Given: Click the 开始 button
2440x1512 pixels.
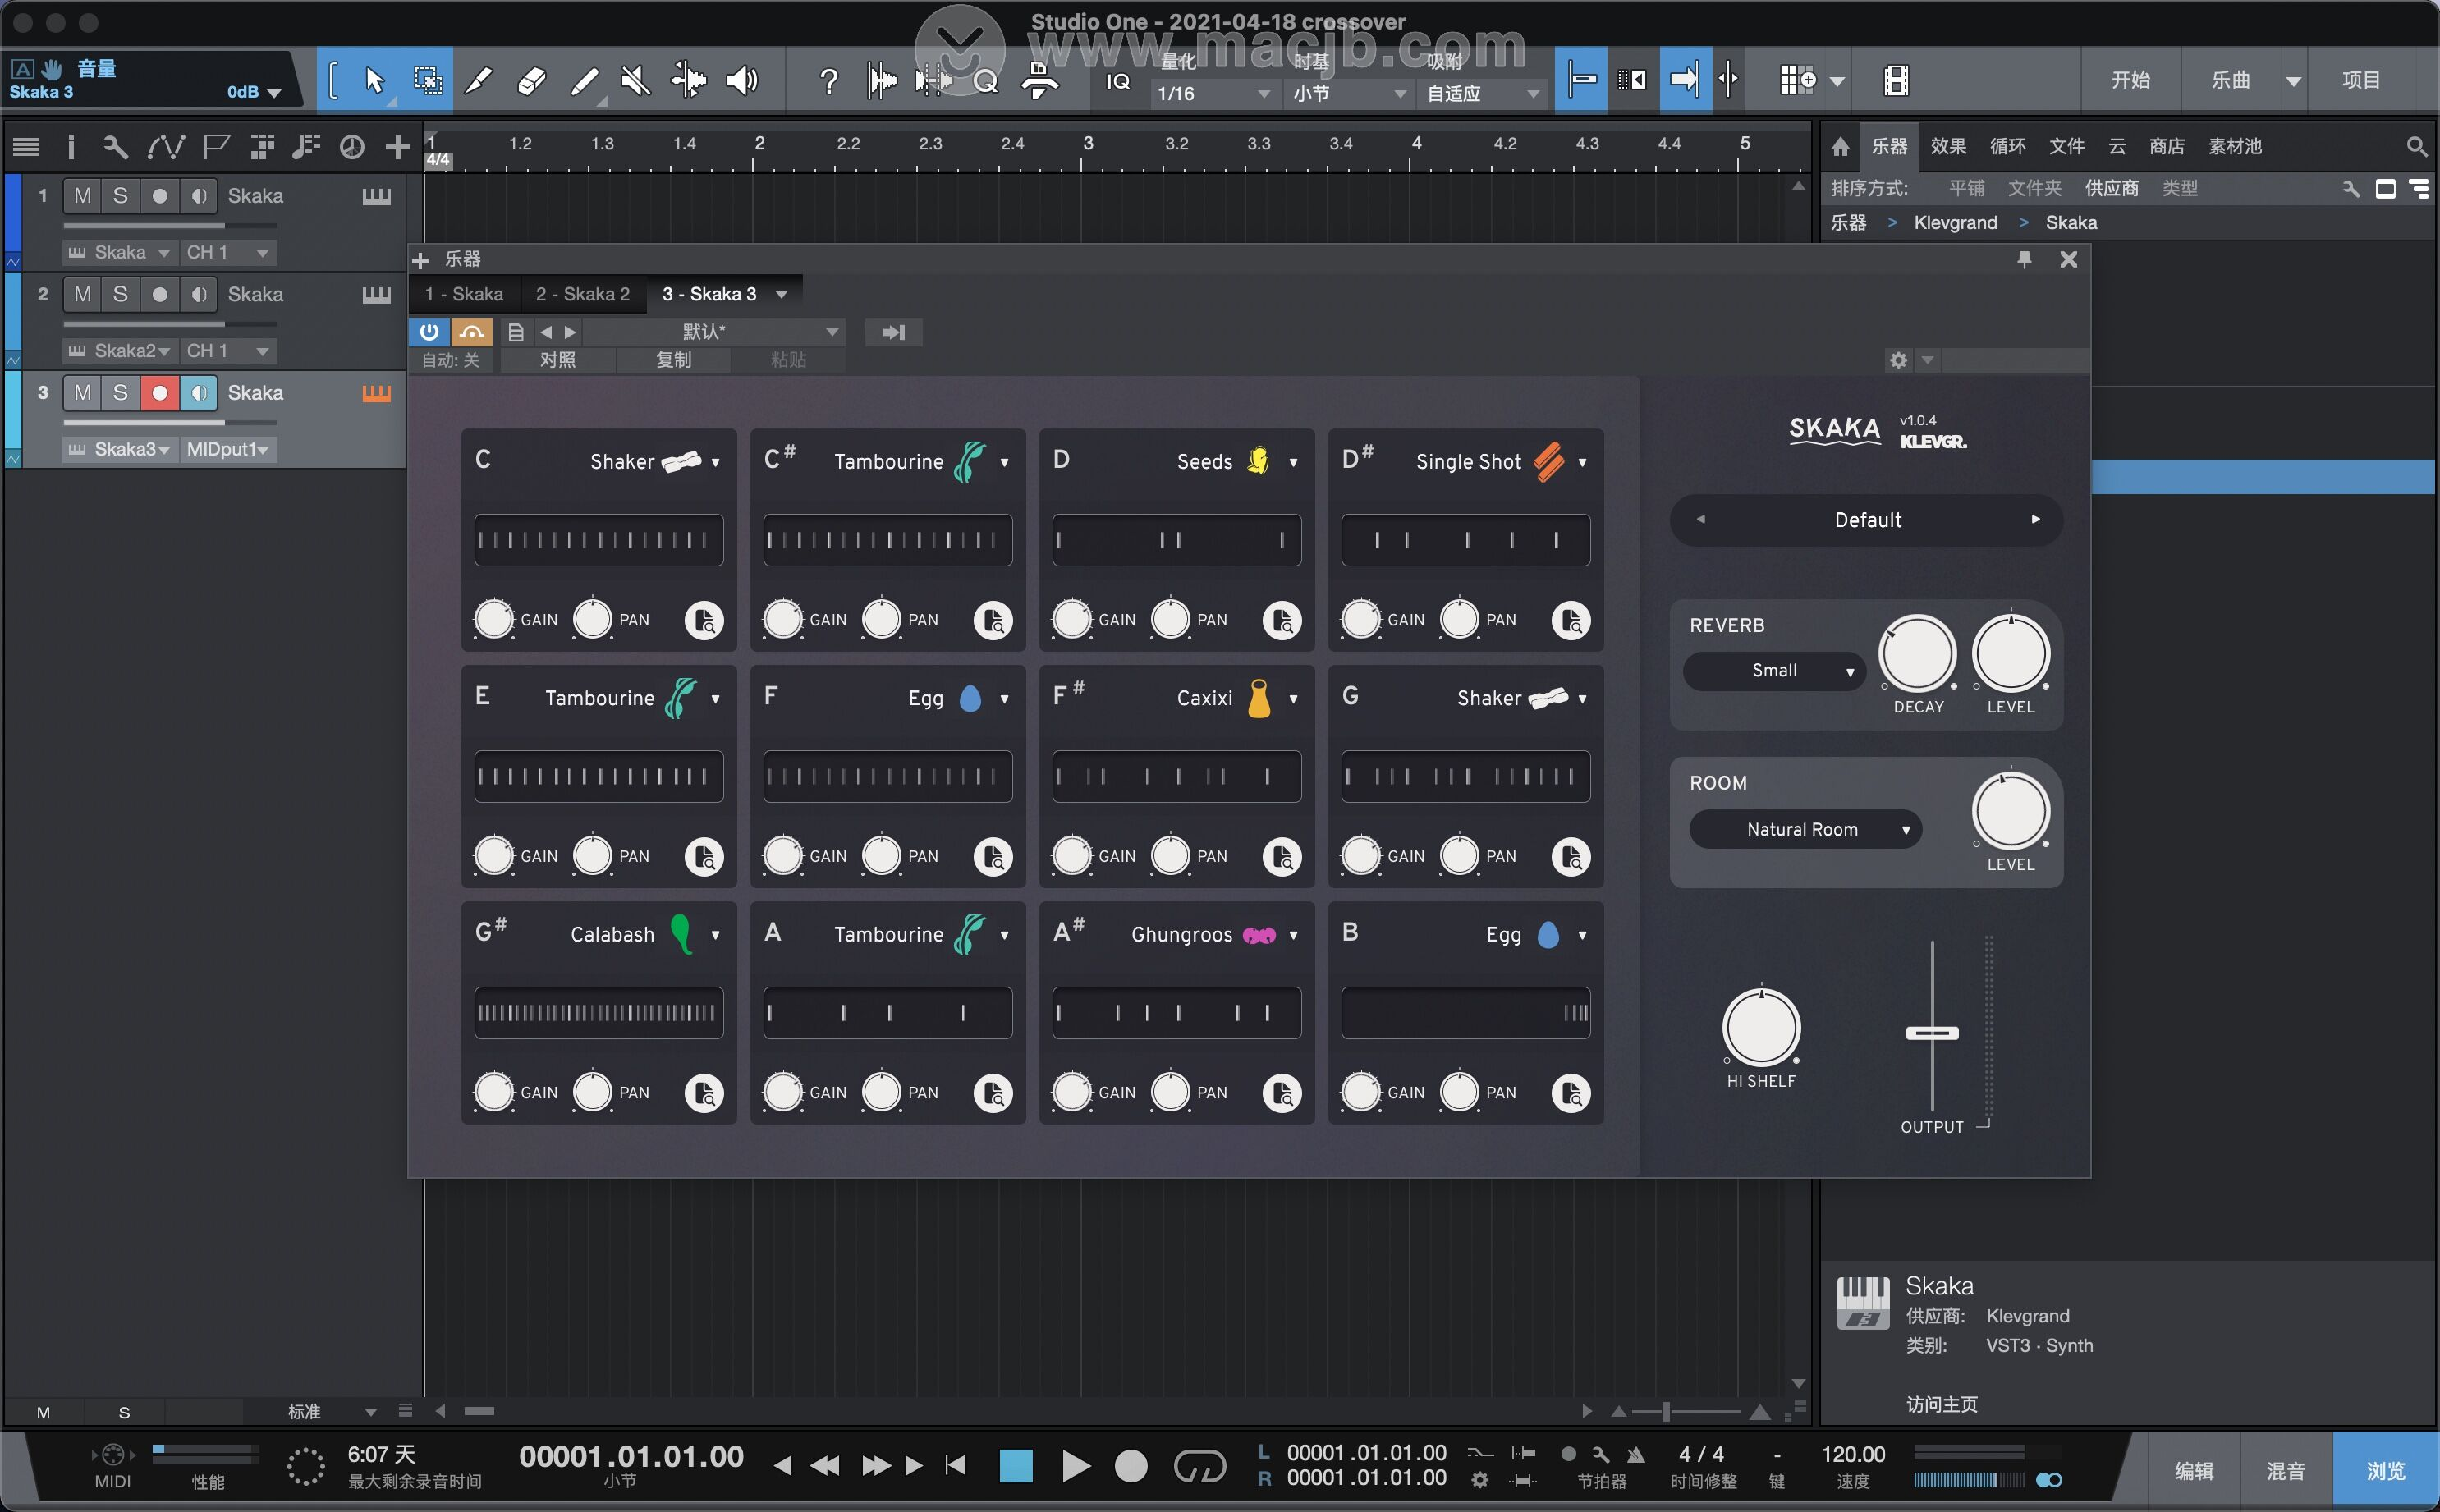Looking at the screenshot, I should 2131,80.
